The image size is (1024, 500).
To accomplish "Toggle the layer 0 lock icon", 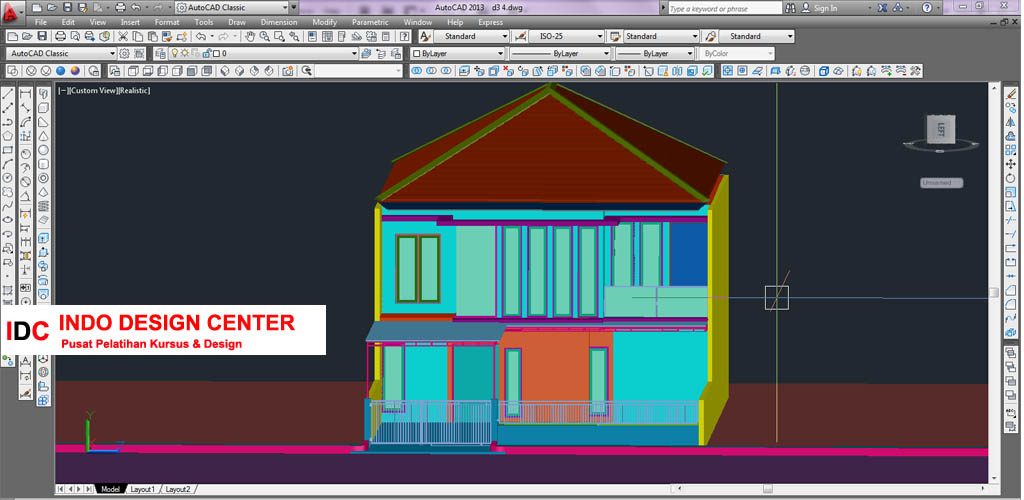I will 206,54.
